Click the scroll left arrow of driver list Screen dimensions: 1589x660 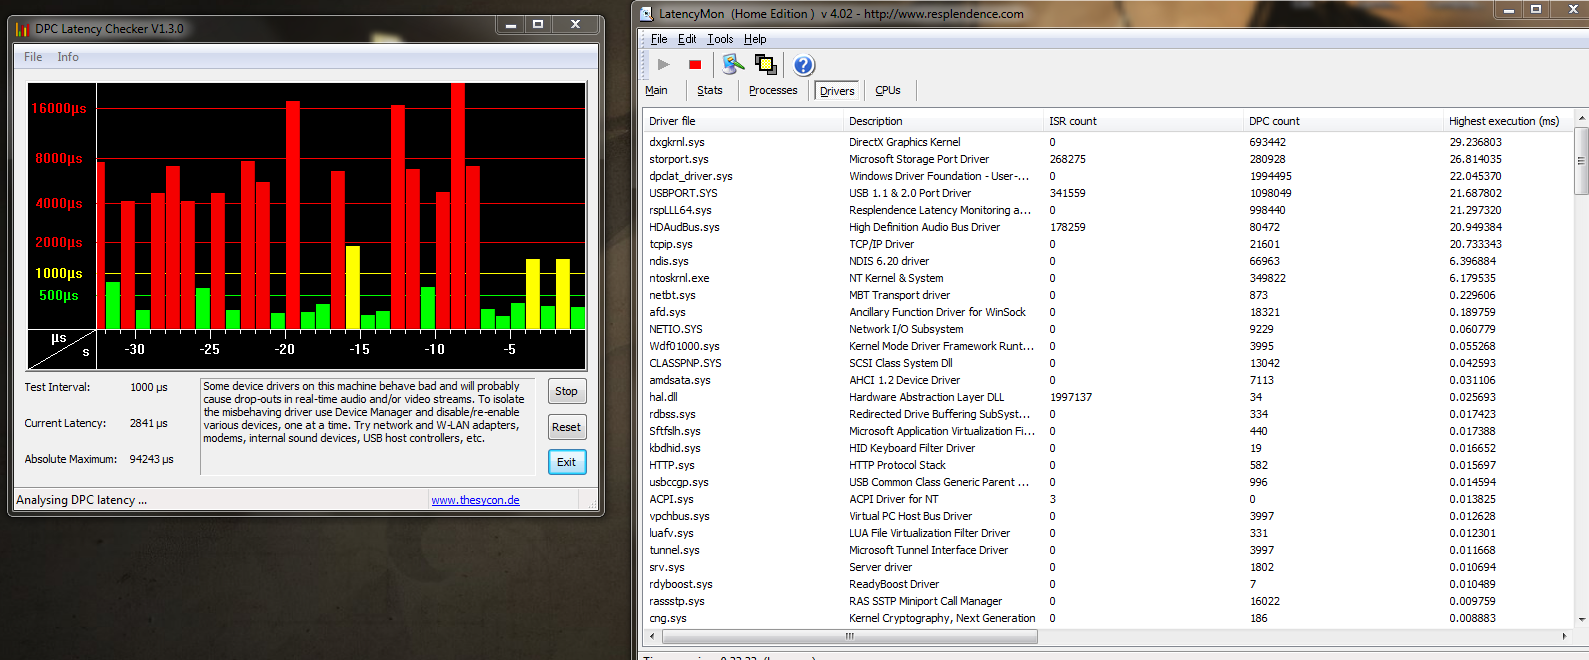pyautogui.click(x=652, y=636)
